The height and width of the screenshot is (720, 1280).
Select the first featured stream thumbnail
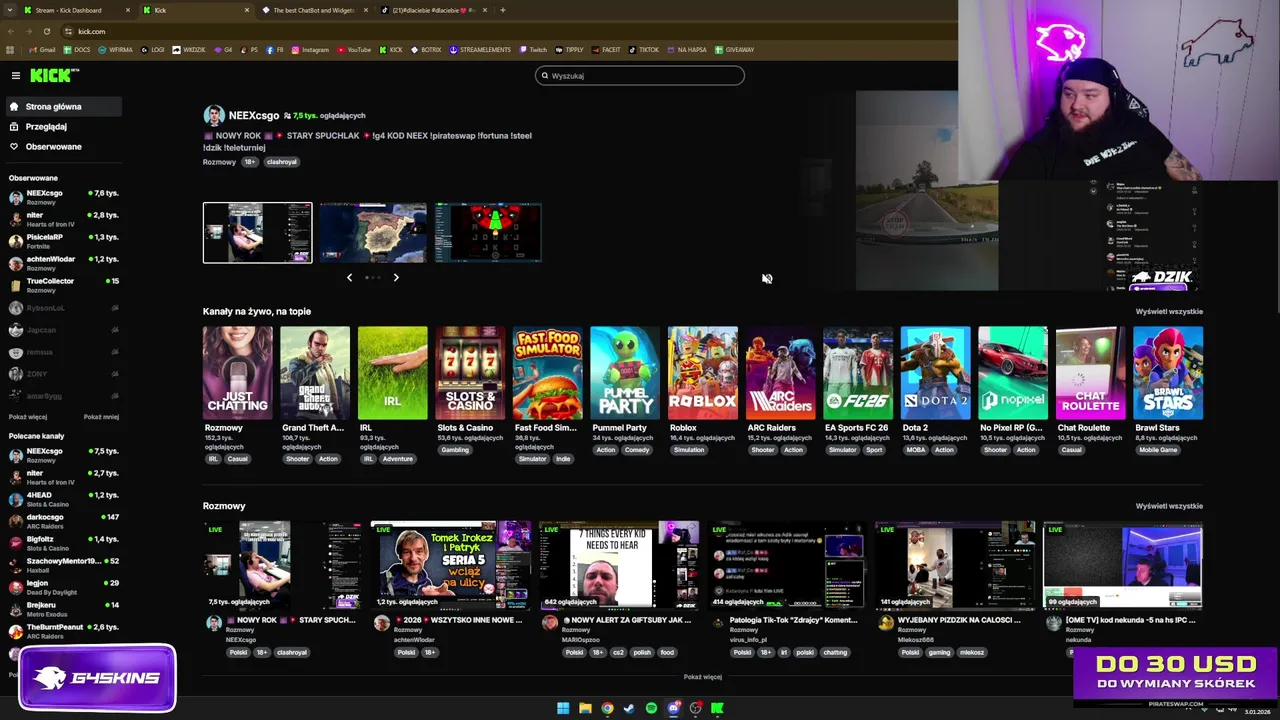pos(257,233)
